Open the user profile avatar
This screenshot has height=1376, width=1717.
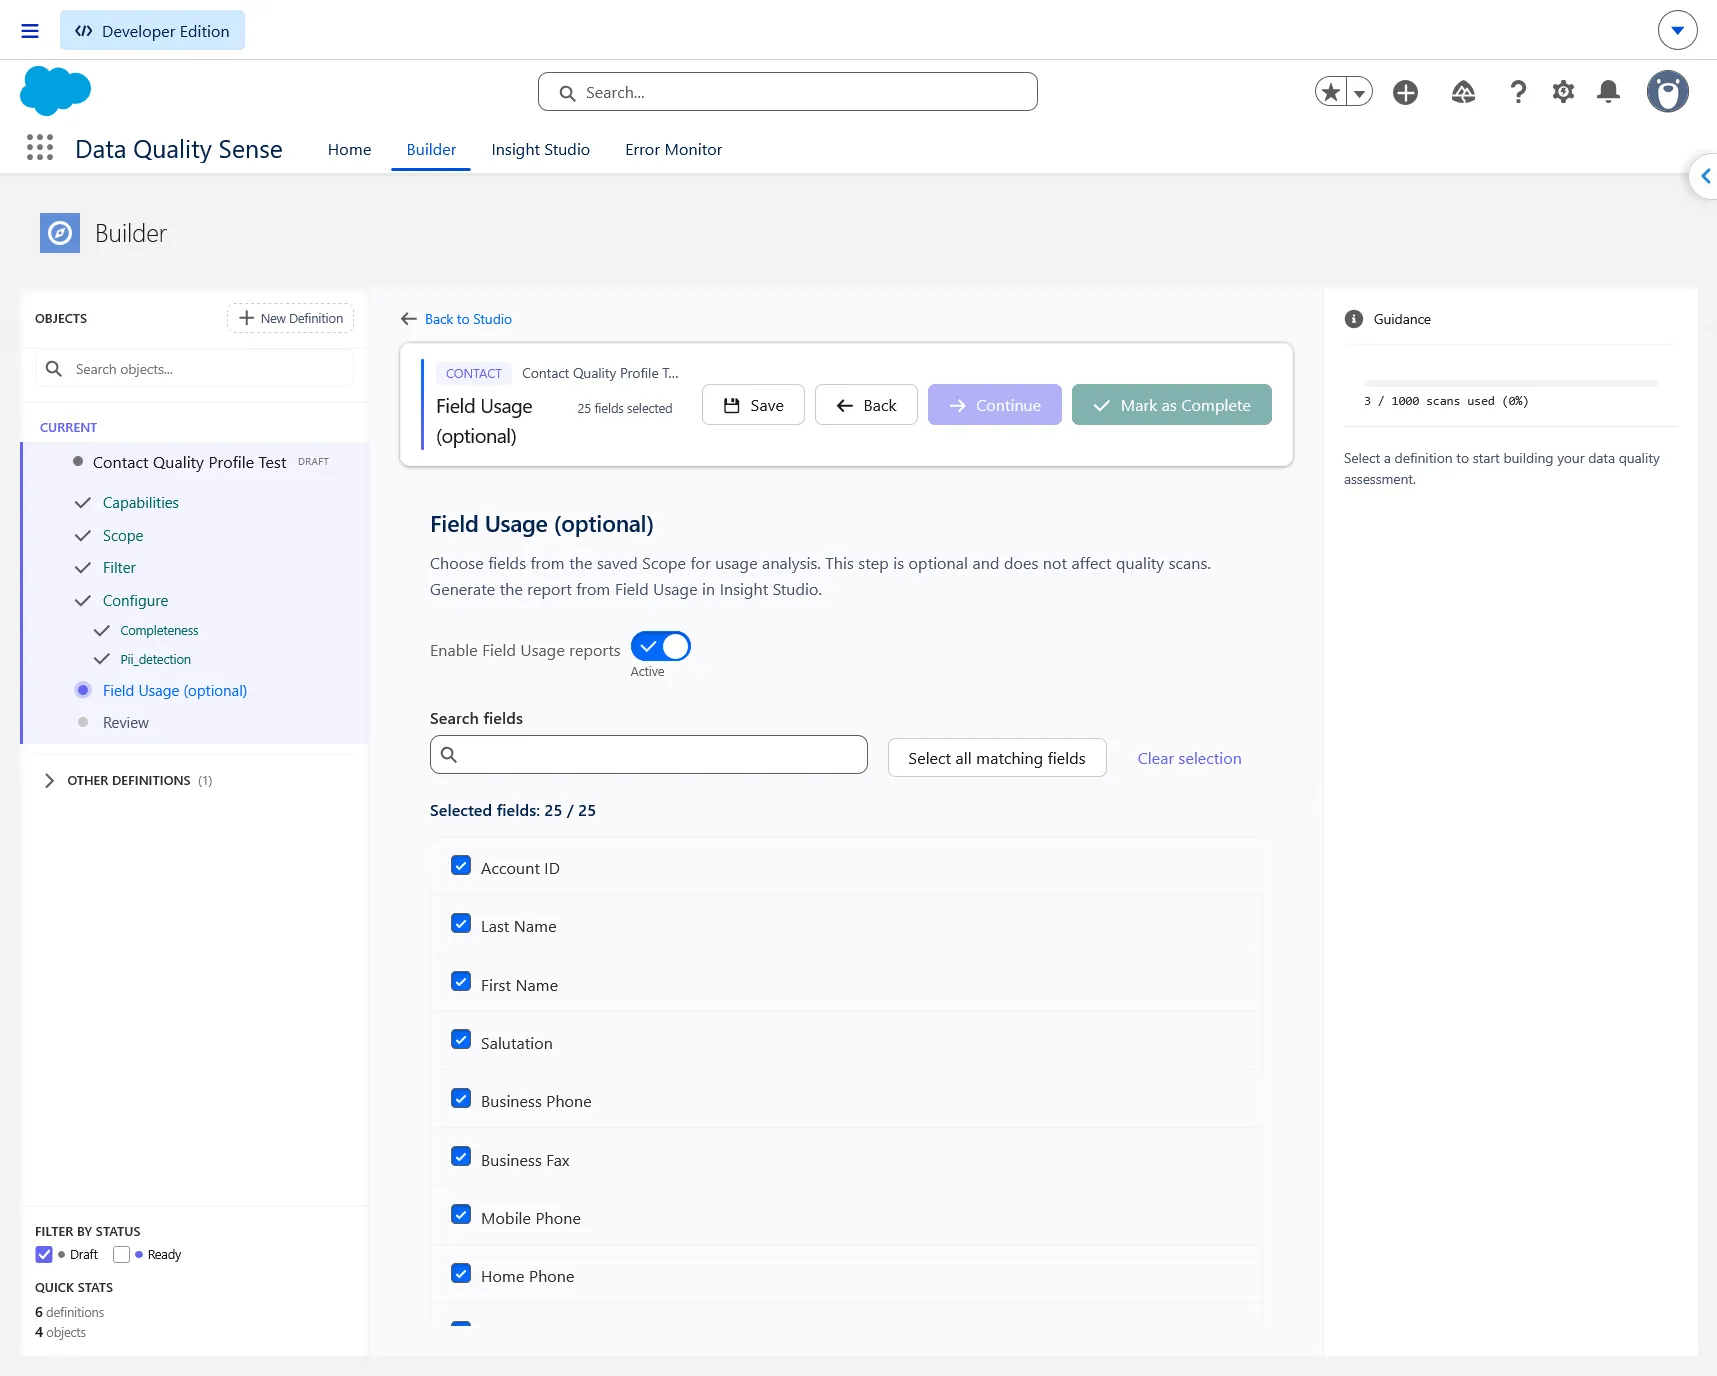(1667, 92)
